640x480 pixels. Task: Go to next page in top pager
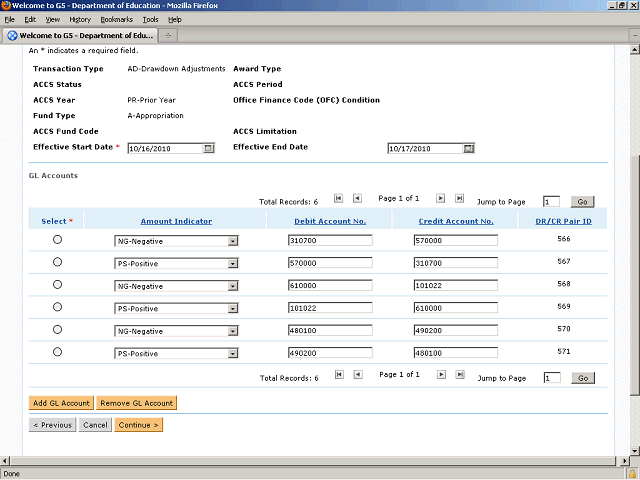(x=441, y=199)
